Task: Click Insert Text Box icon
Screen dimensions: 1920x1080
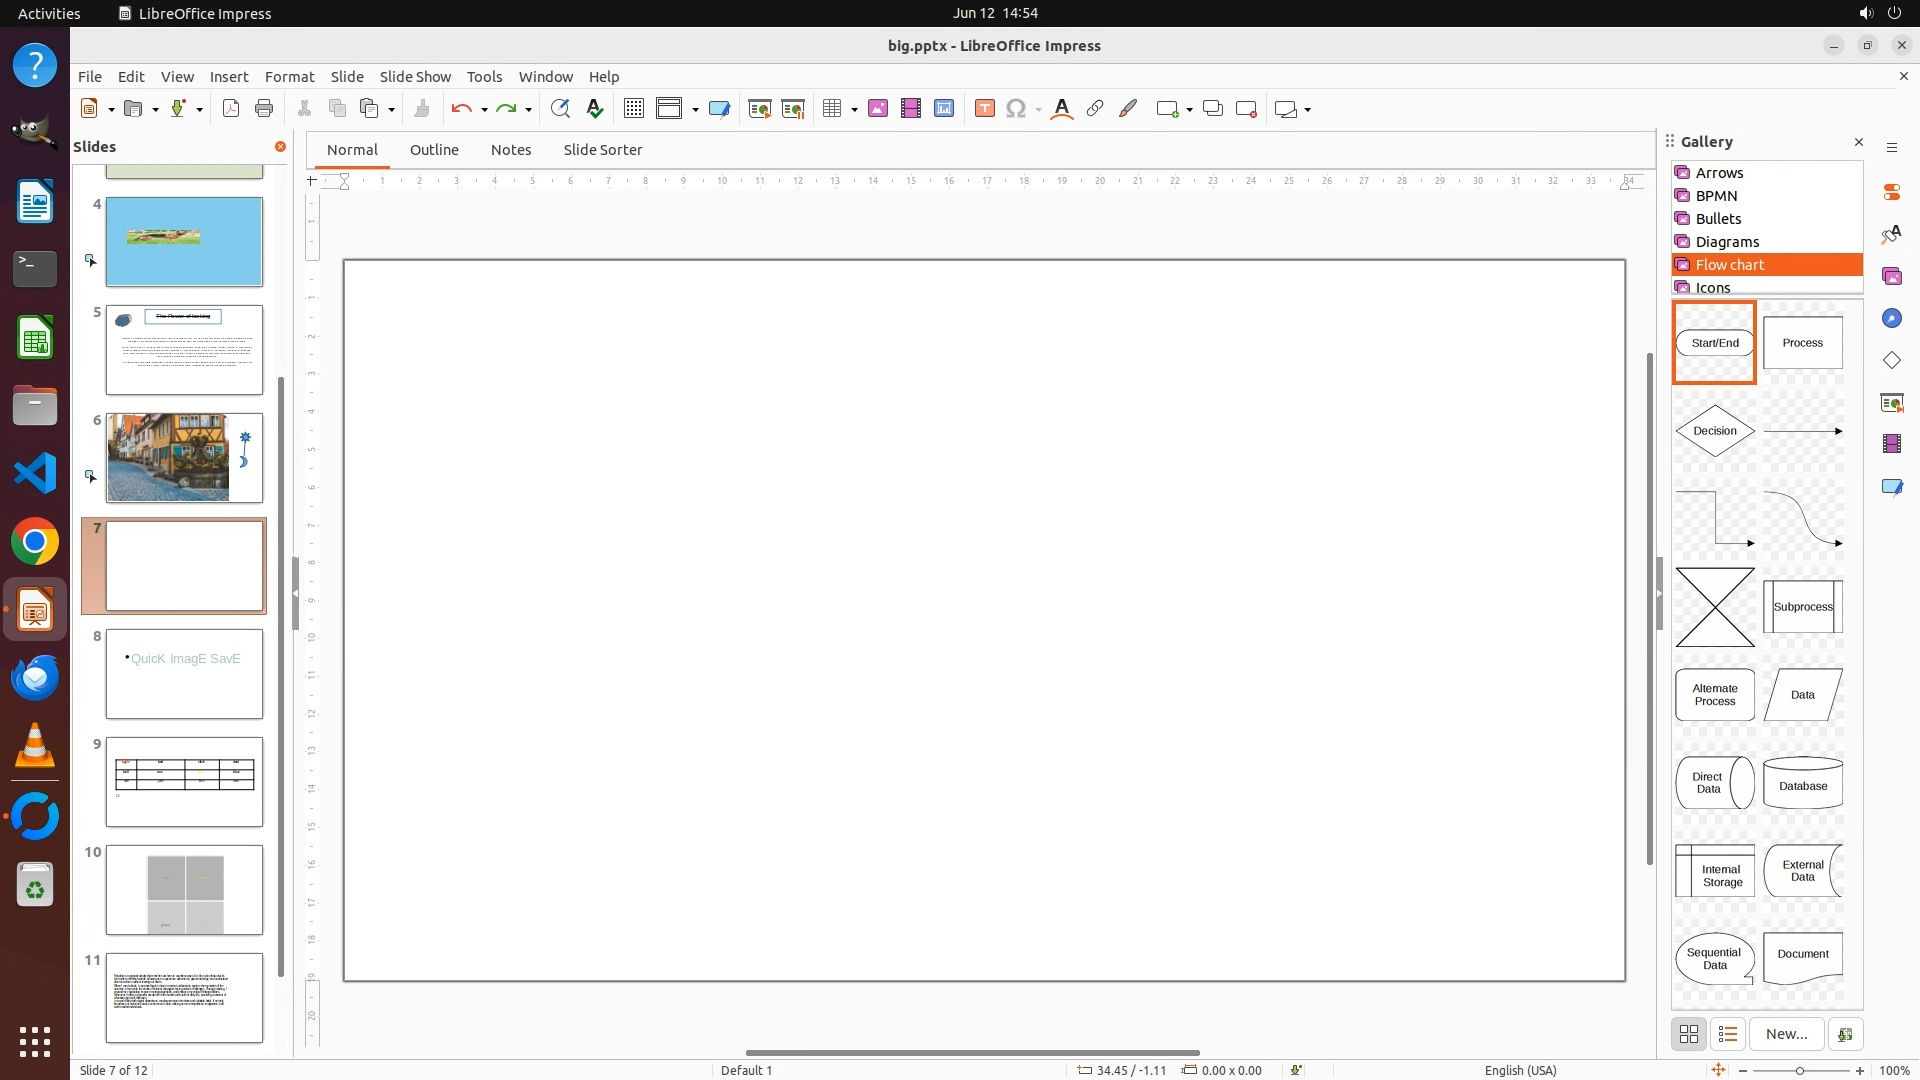Action: (984, 109)
